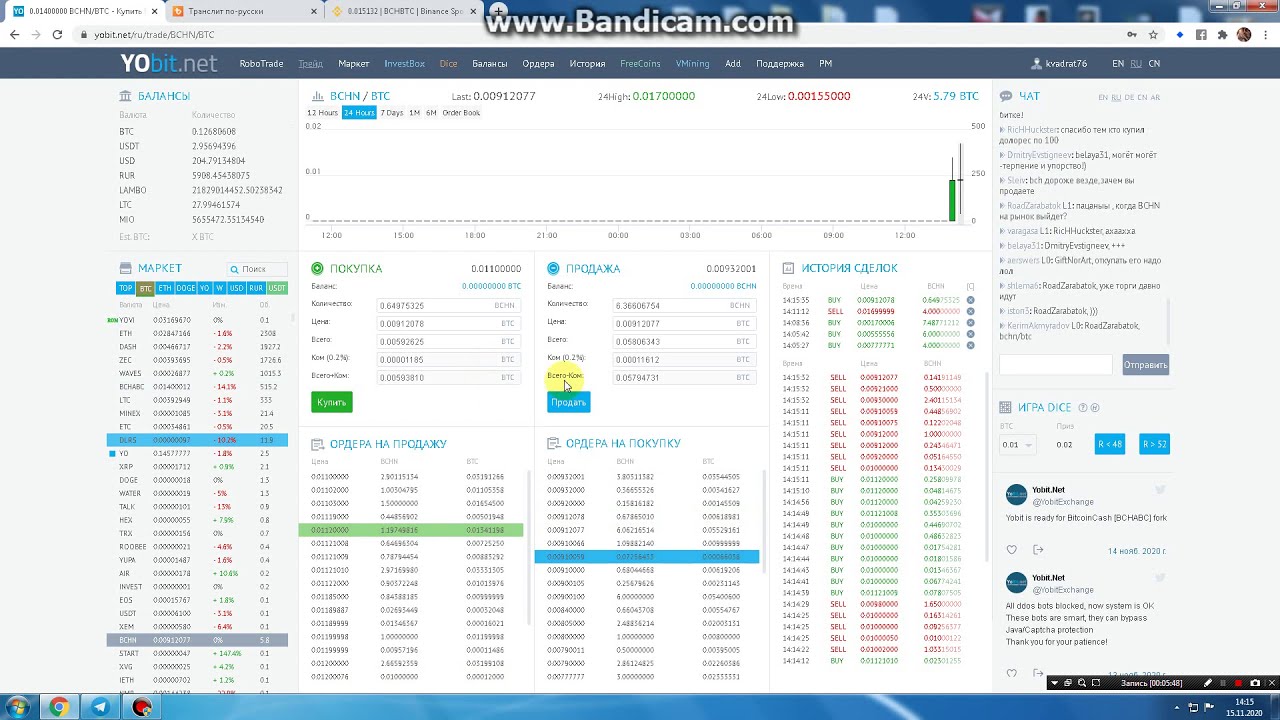Viewport: 1280px width, 720px height.
Task: Bookmark this page with the star icon
Action: click(1153, 34)
